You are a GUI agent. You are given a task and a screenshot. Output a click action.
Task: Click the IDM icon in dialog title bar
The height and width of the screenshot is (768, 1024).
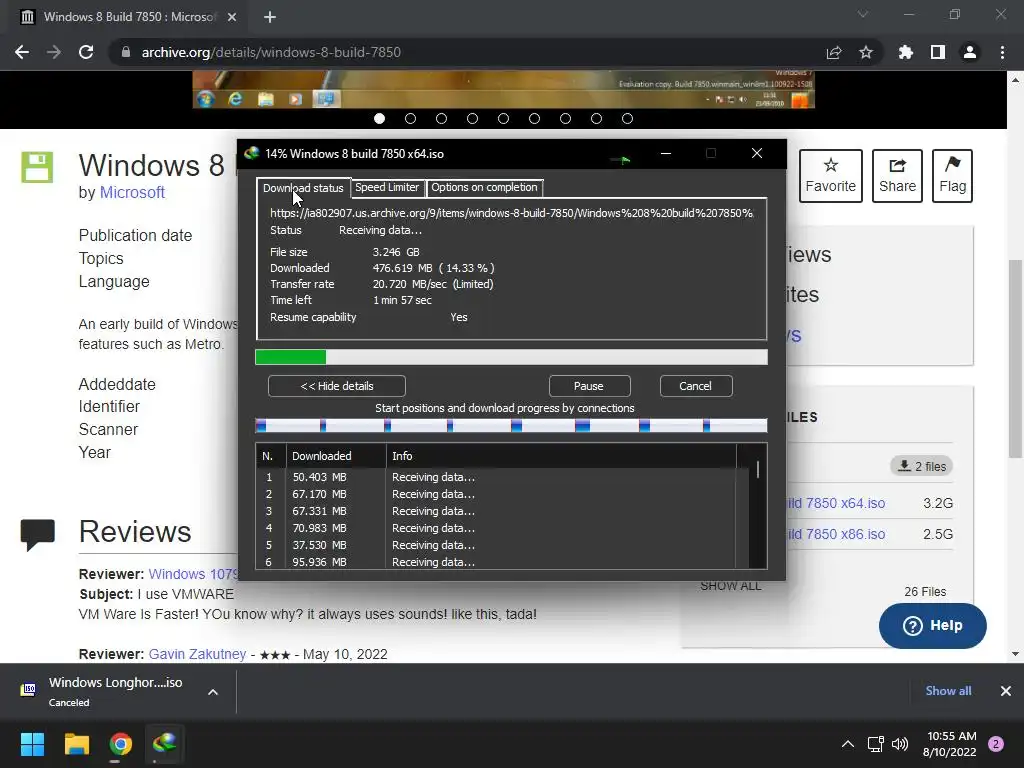tap(251, 153)
